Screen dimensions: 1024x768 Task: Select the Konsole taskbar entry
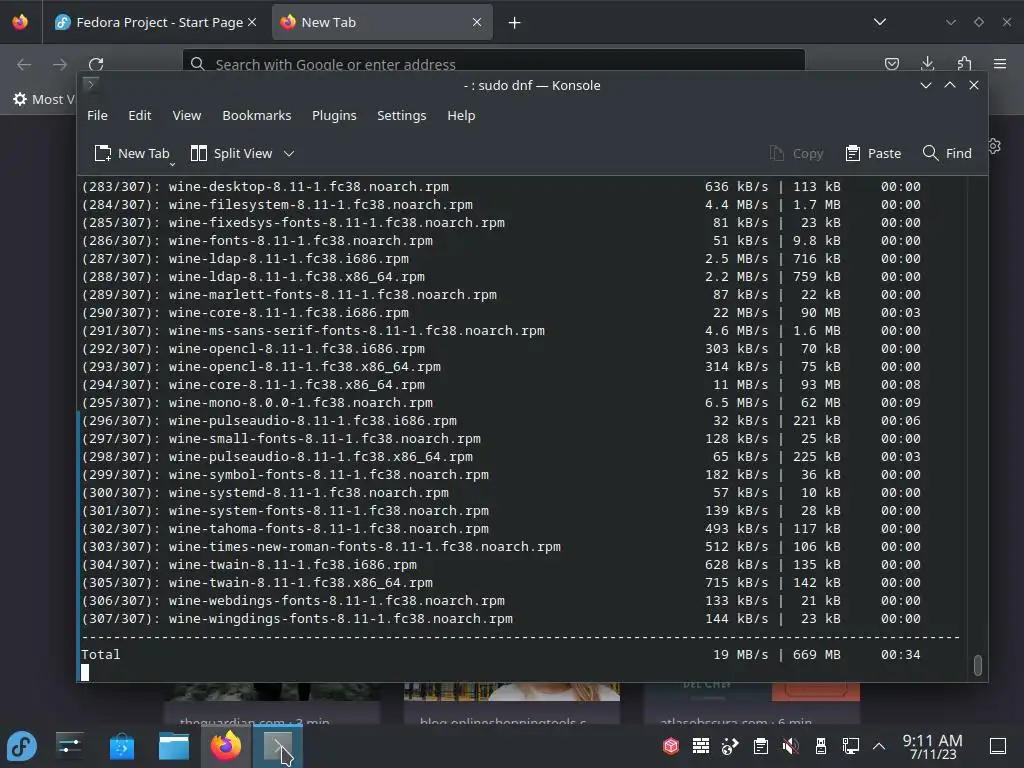pyautogui.click(x=278, y=746)
